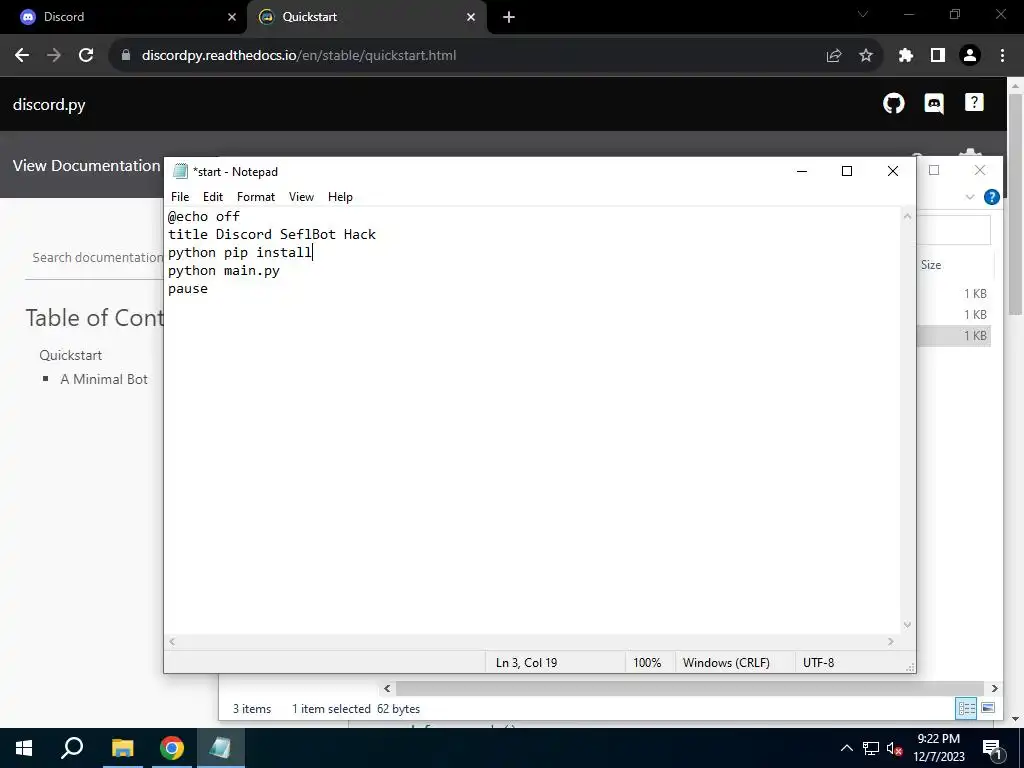Switch to the Quickstart browser tab
The height and width of the screenshot is (768, 1024).
[x=366, y=17]
